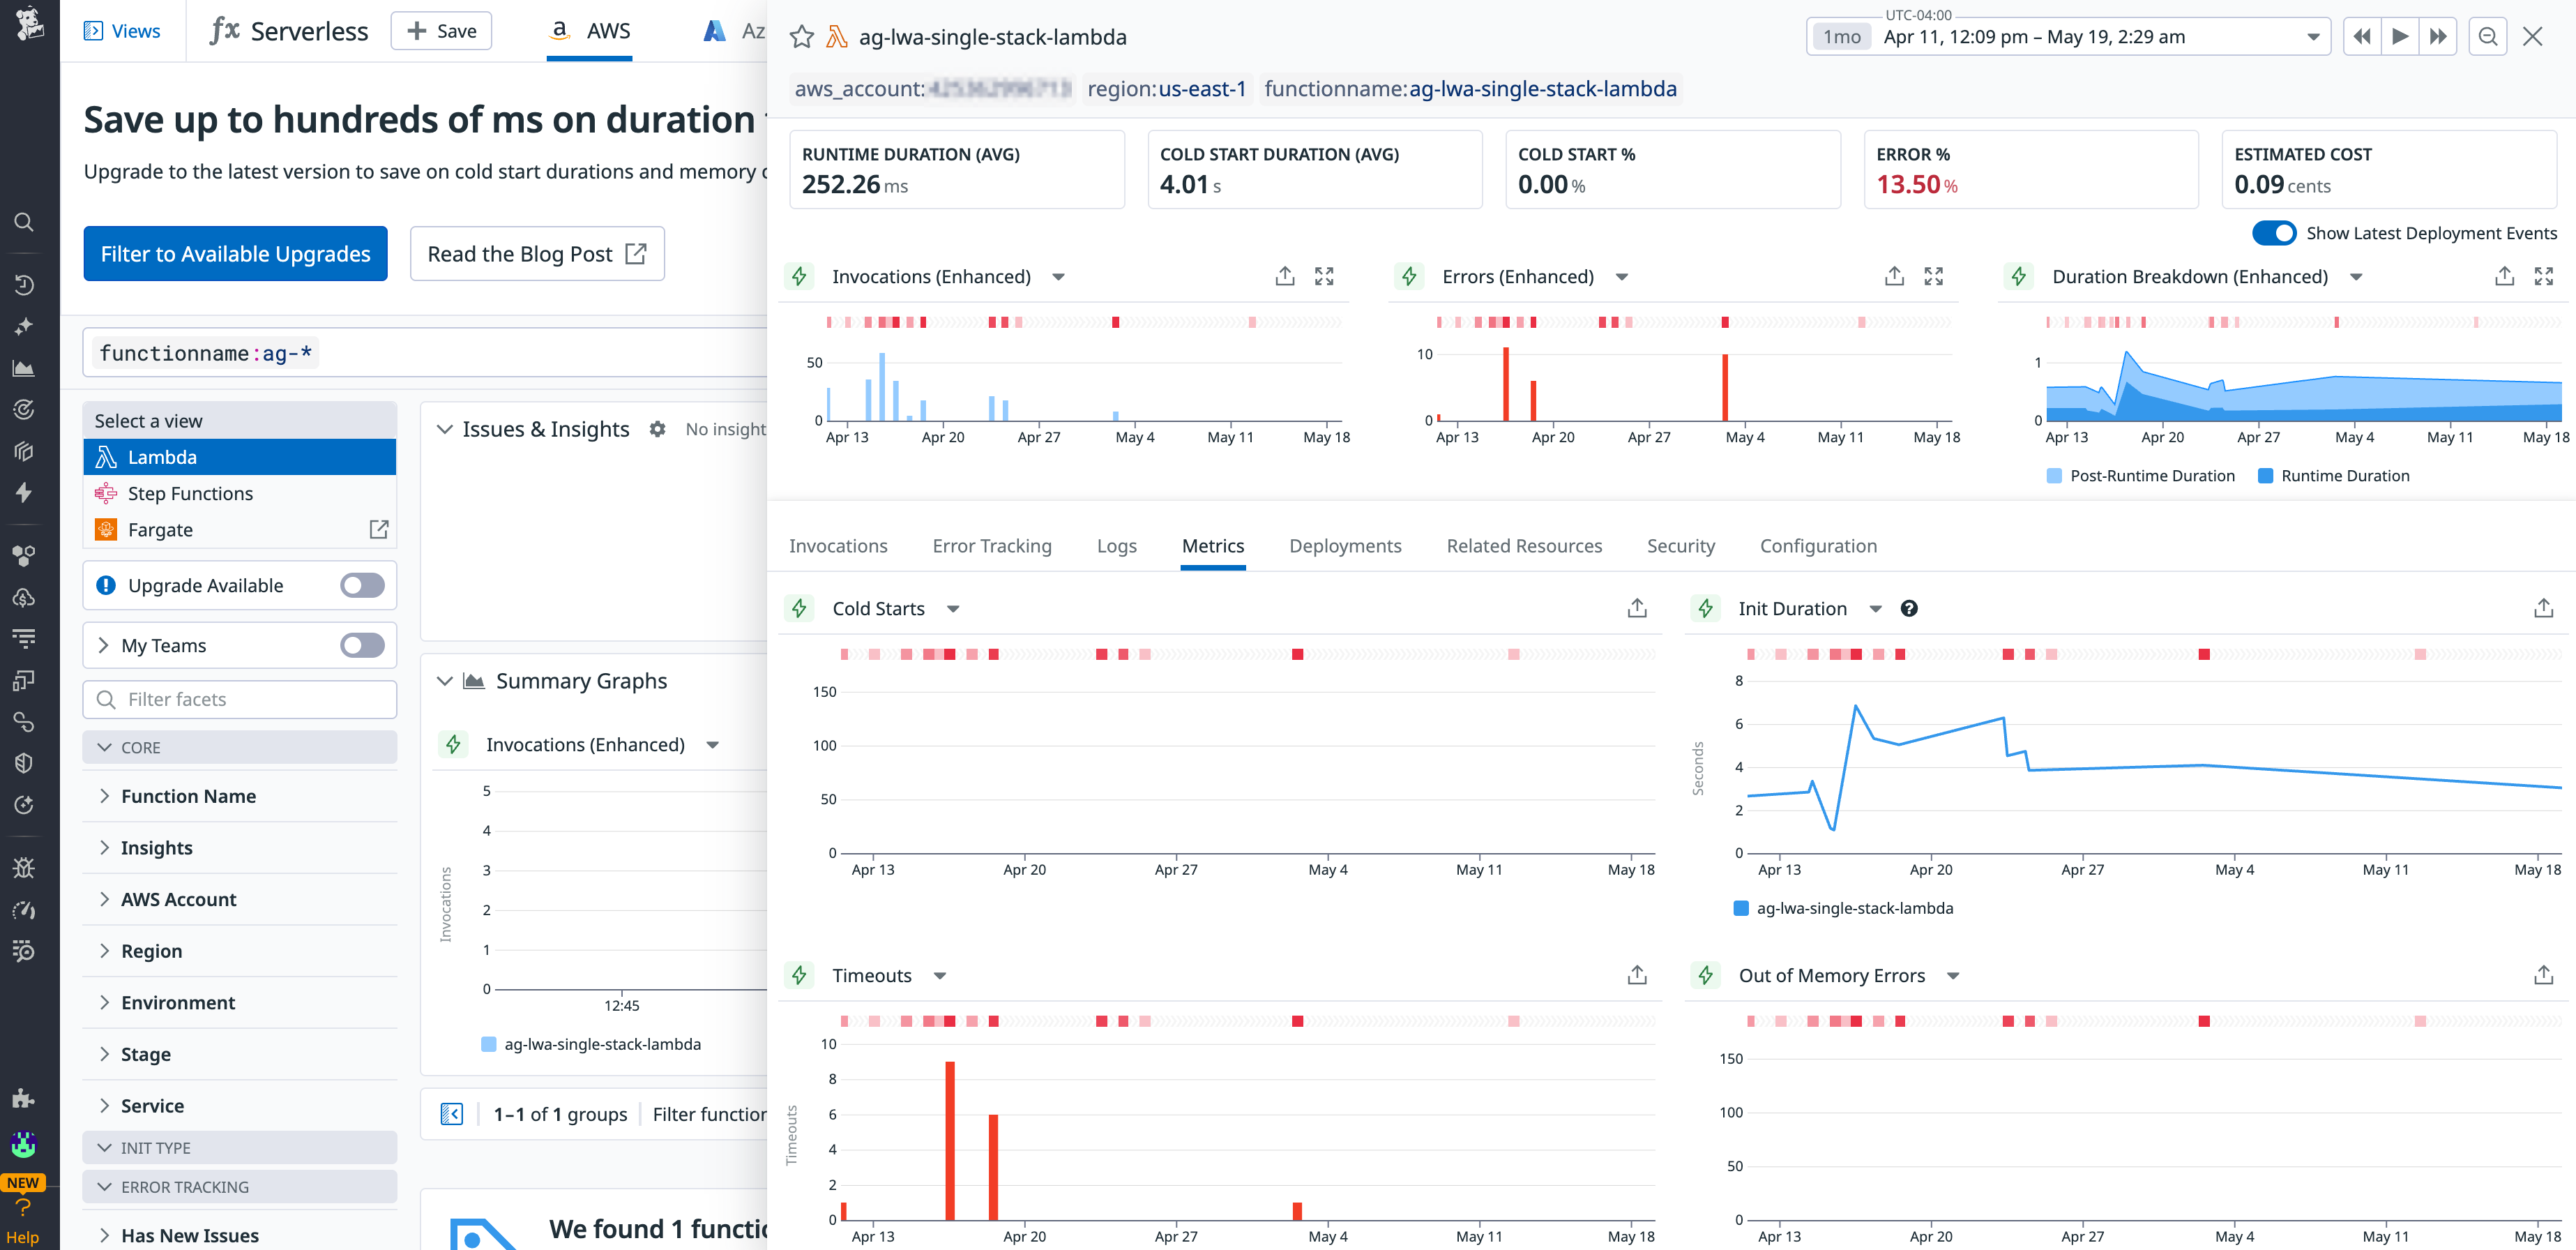The image size is (2576, 1250).
Task: Click the Filter to Available Upgrades button
Action: tap(235, 253)
